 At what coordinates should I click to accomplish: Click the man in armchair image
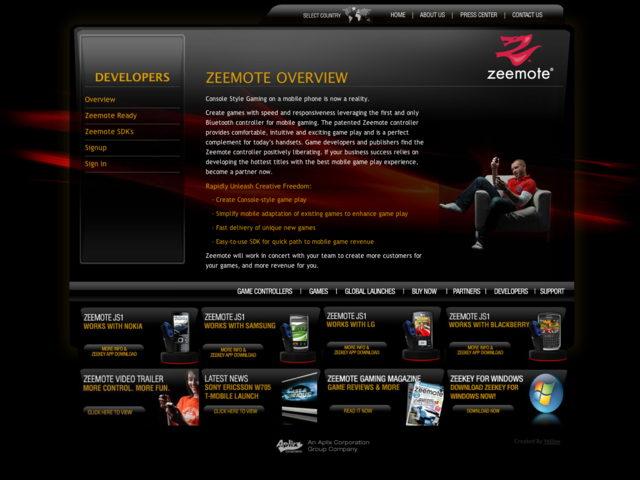(496, 202)
